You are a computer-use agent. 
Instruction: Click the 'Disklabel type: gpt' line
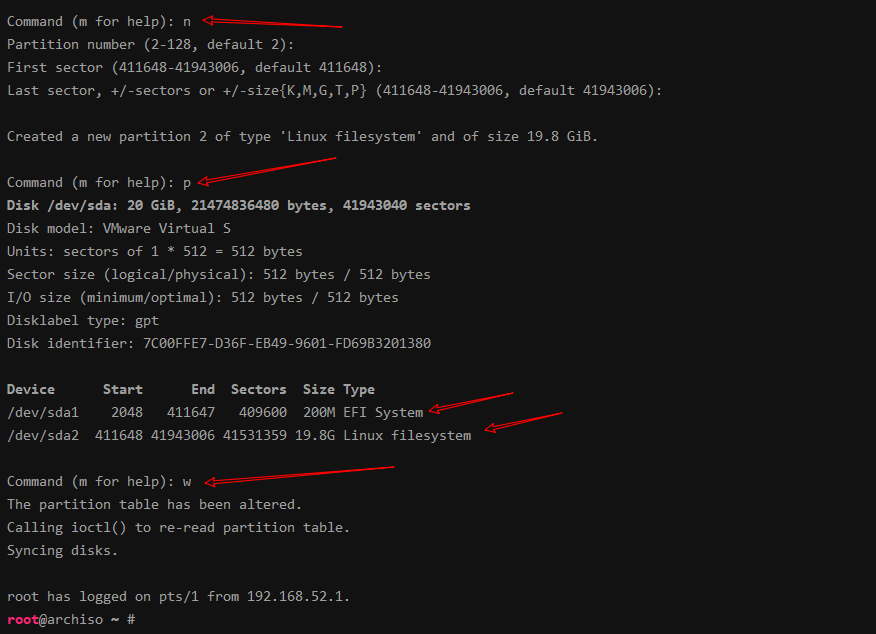tap(83, 321)
